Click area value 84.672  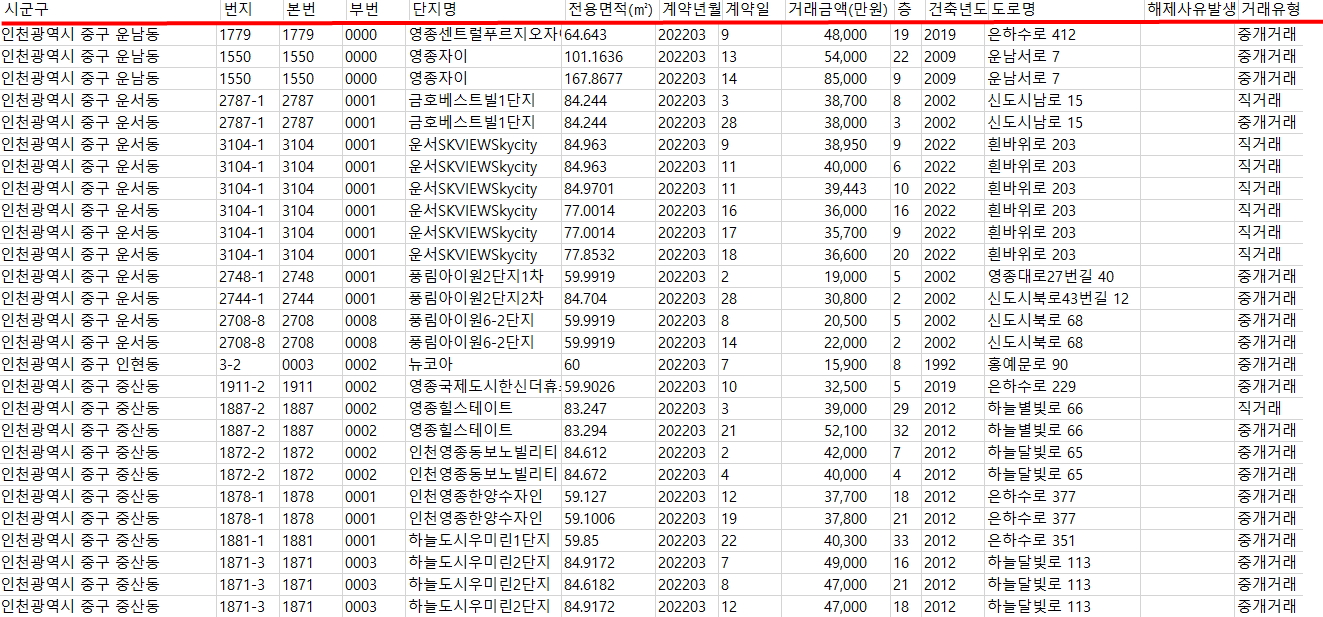click(x=586, y=475)
